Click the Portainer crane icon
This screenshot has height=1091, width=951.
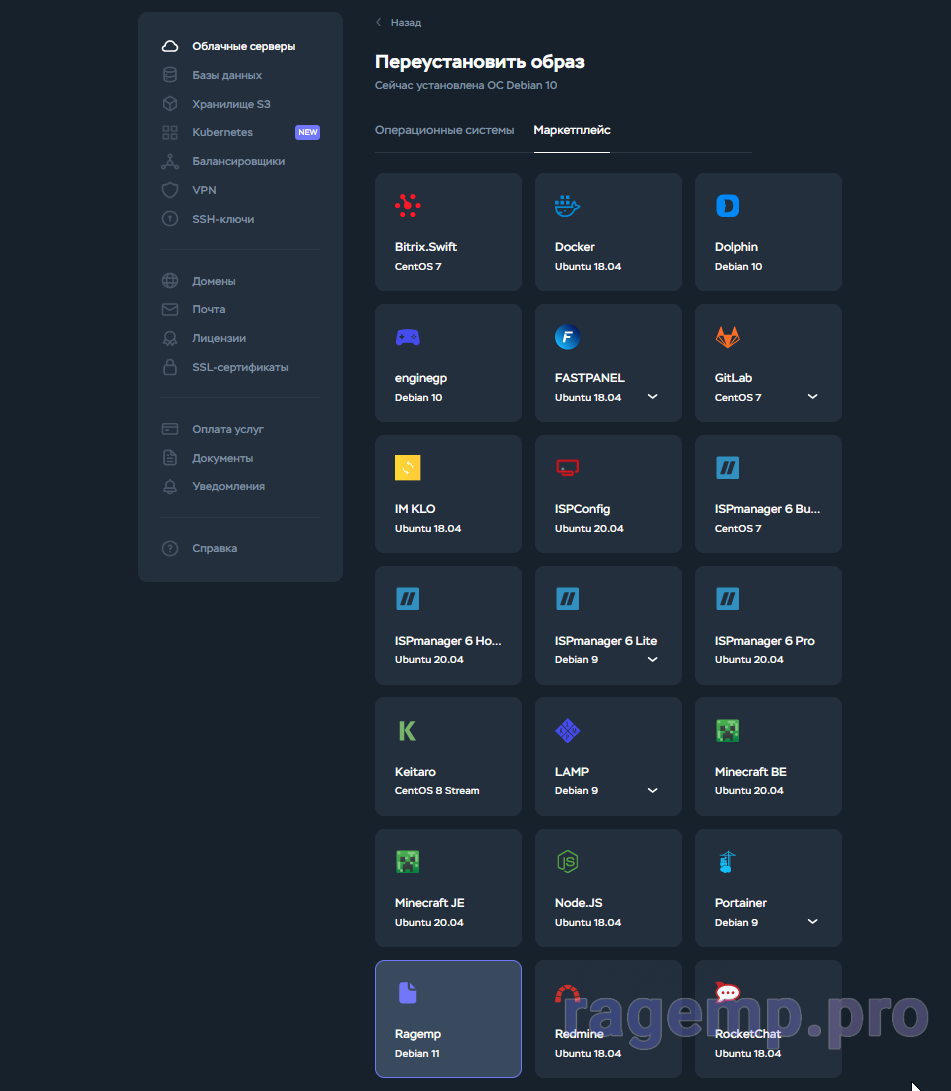point(727,861)
